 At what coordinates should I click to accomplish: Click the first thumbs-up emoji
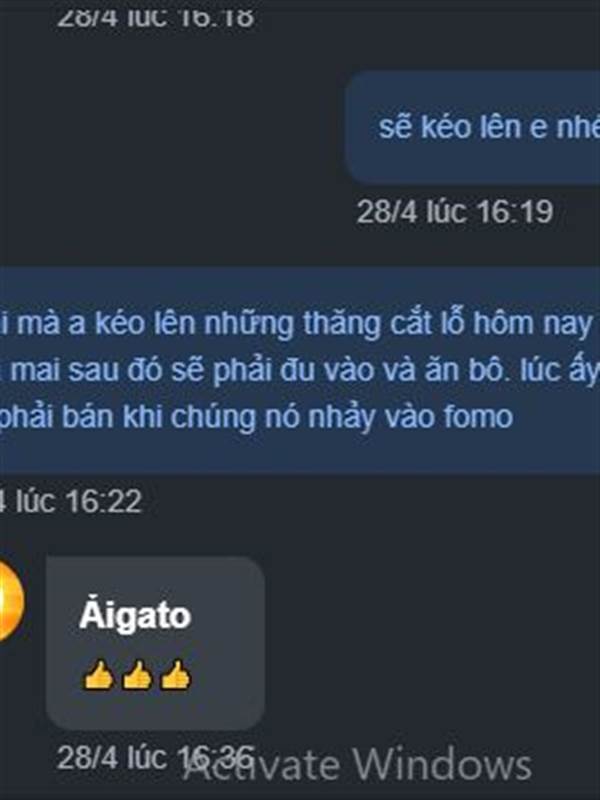(99, 676)
